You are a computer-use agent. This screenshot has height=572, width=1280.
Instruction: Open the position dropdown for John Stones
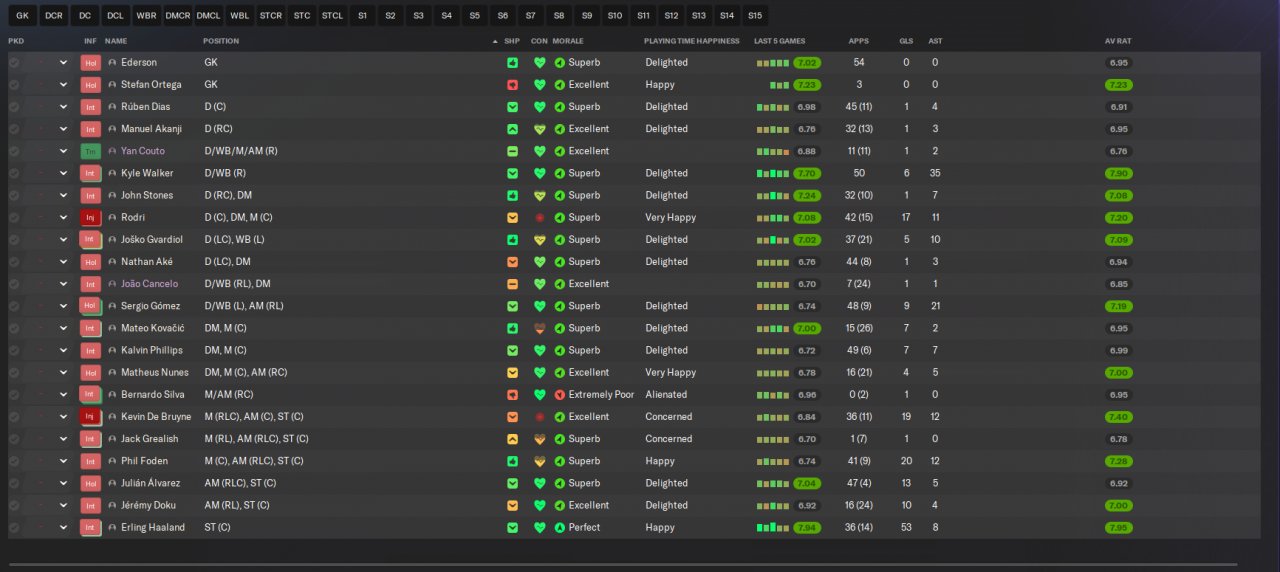pyautogui.click(x=64, y=195)
